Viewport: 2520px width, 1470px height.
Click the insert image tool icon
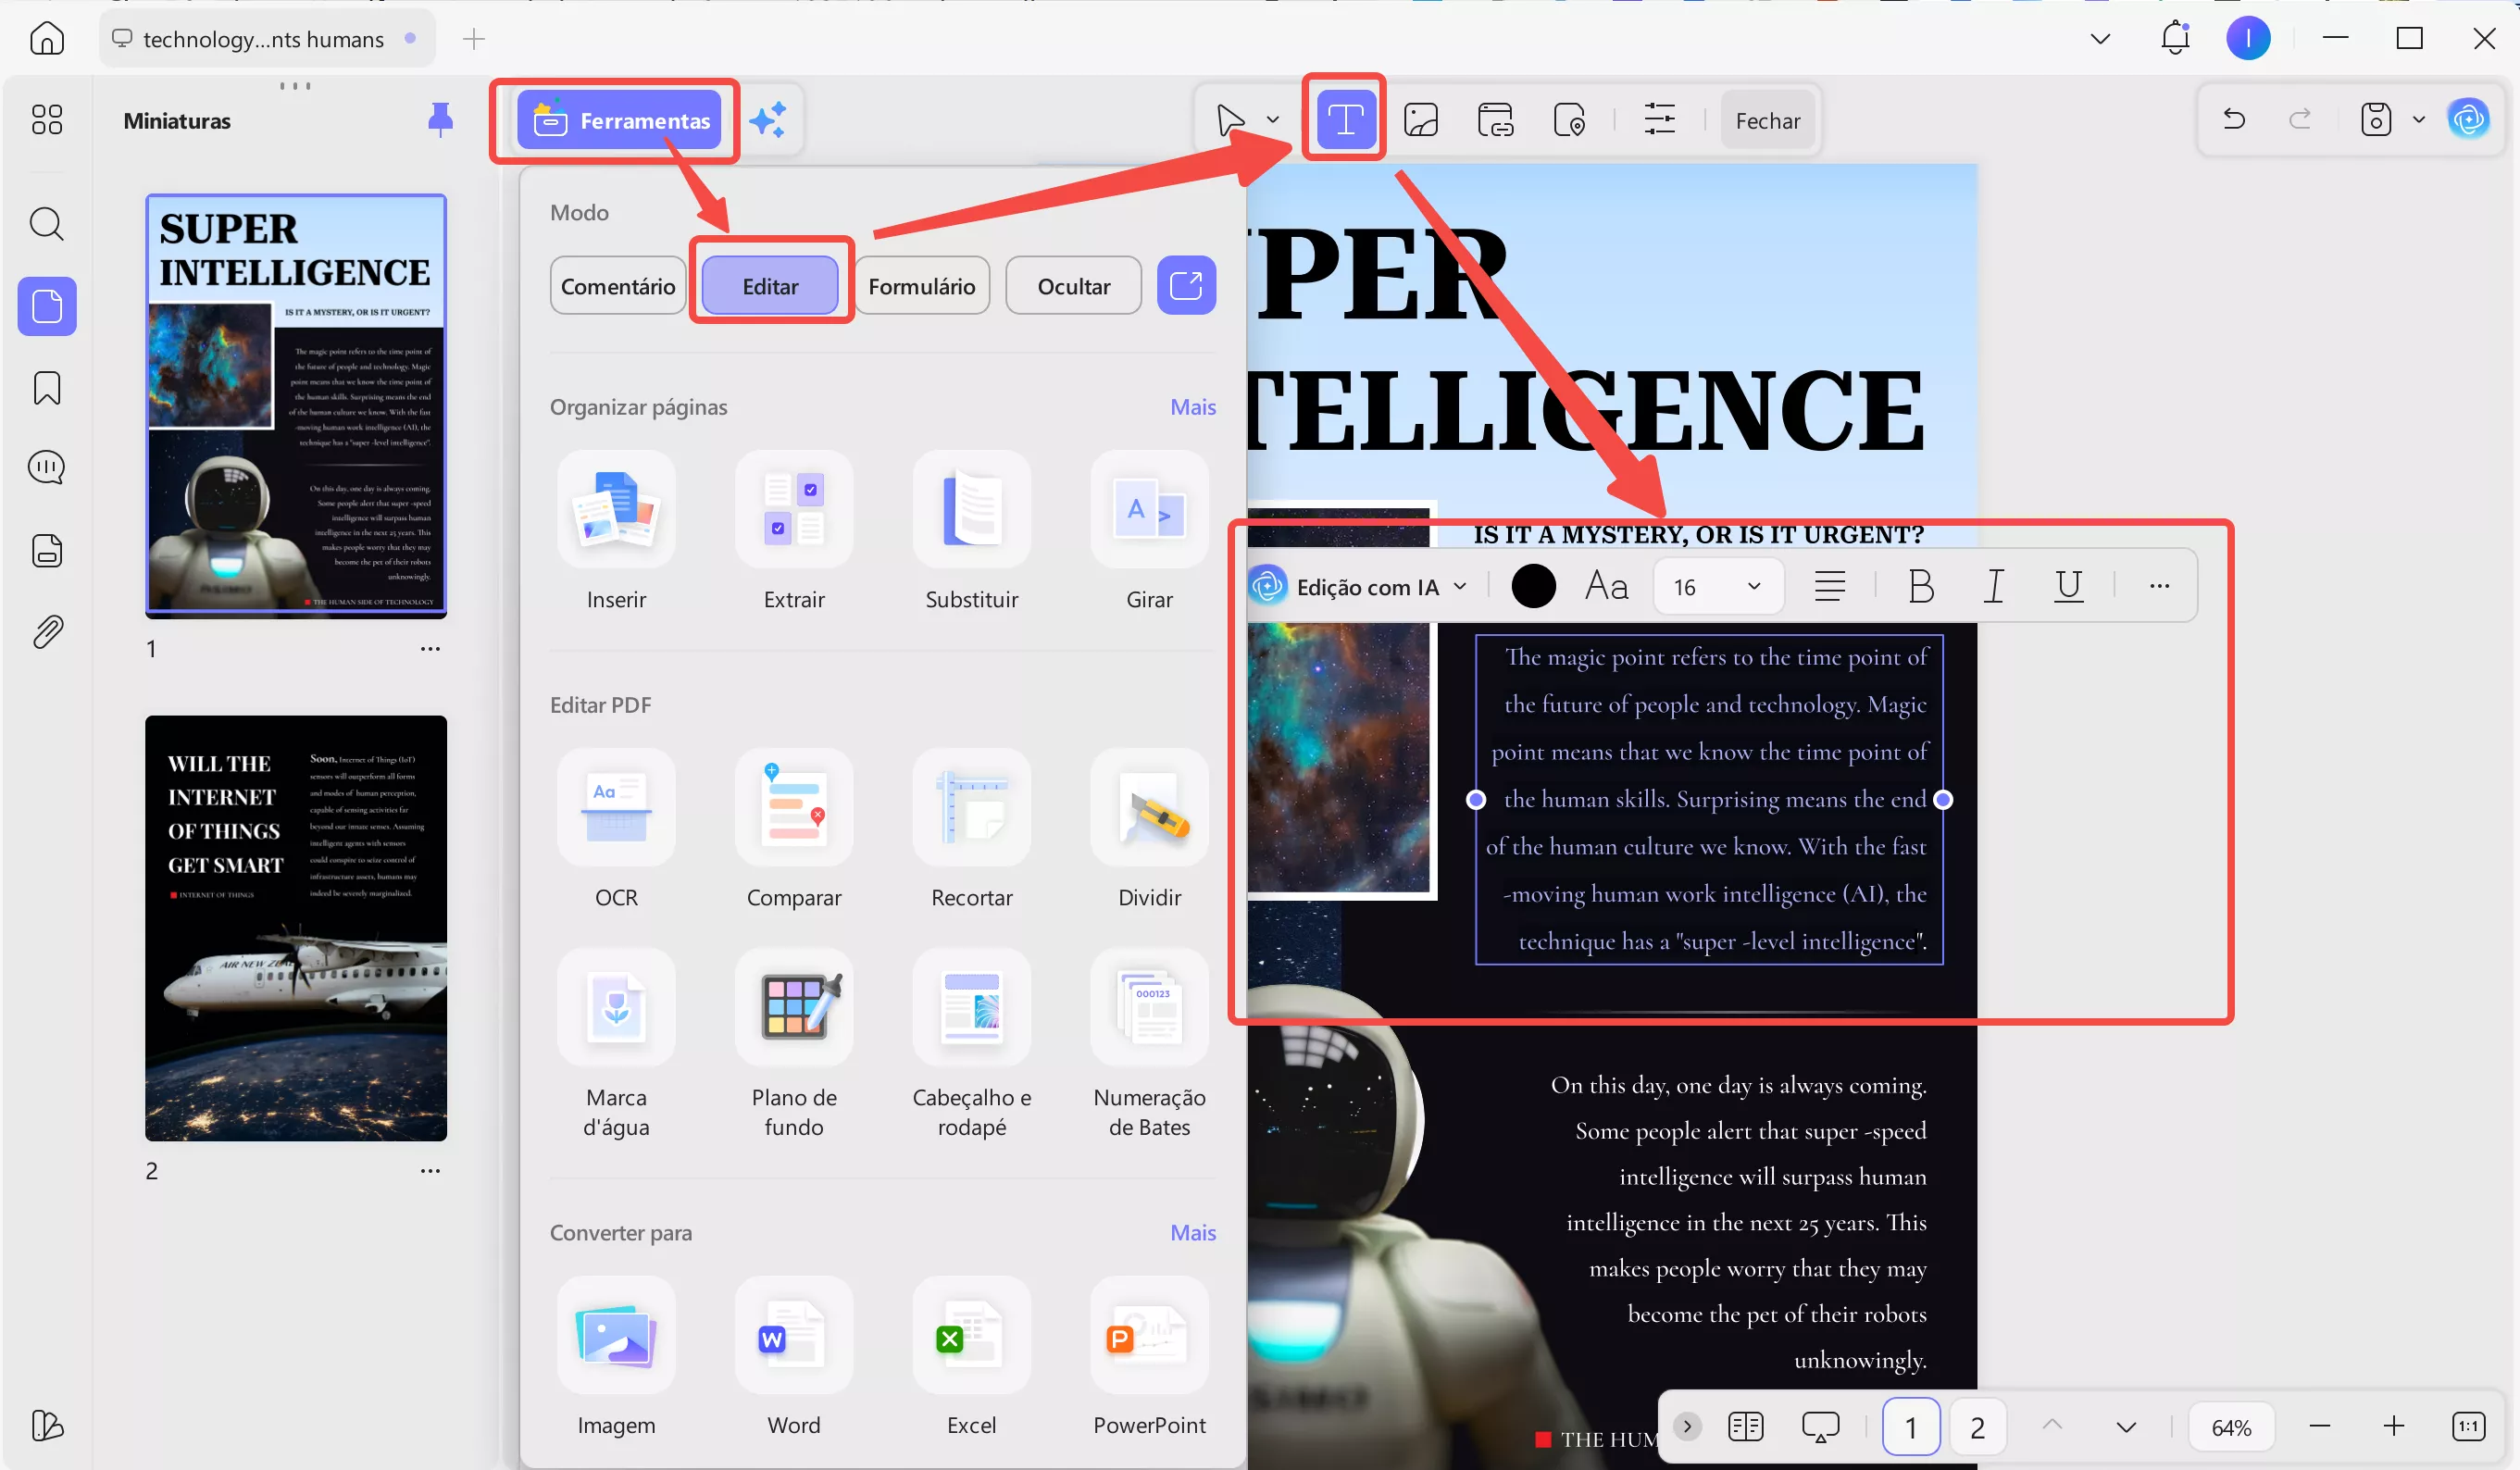click(x=1420, y=120)
